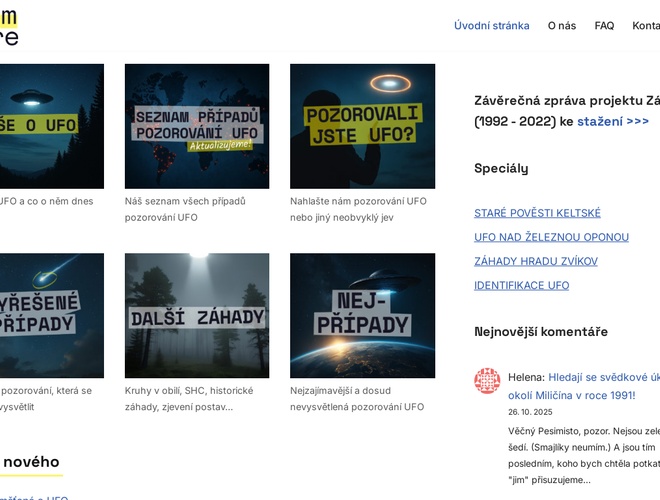This screenshot has width=660, height=500.
Task: Open the 'Pozorovali jste UFO?' thumbnail
Action: 362,126
